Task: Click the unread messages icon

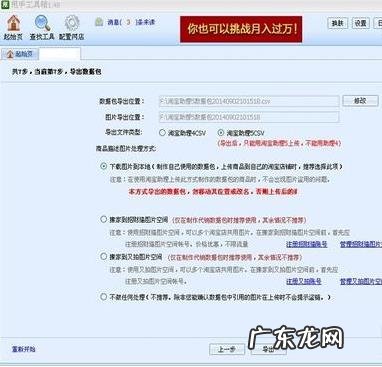Action: click(99, 22)
